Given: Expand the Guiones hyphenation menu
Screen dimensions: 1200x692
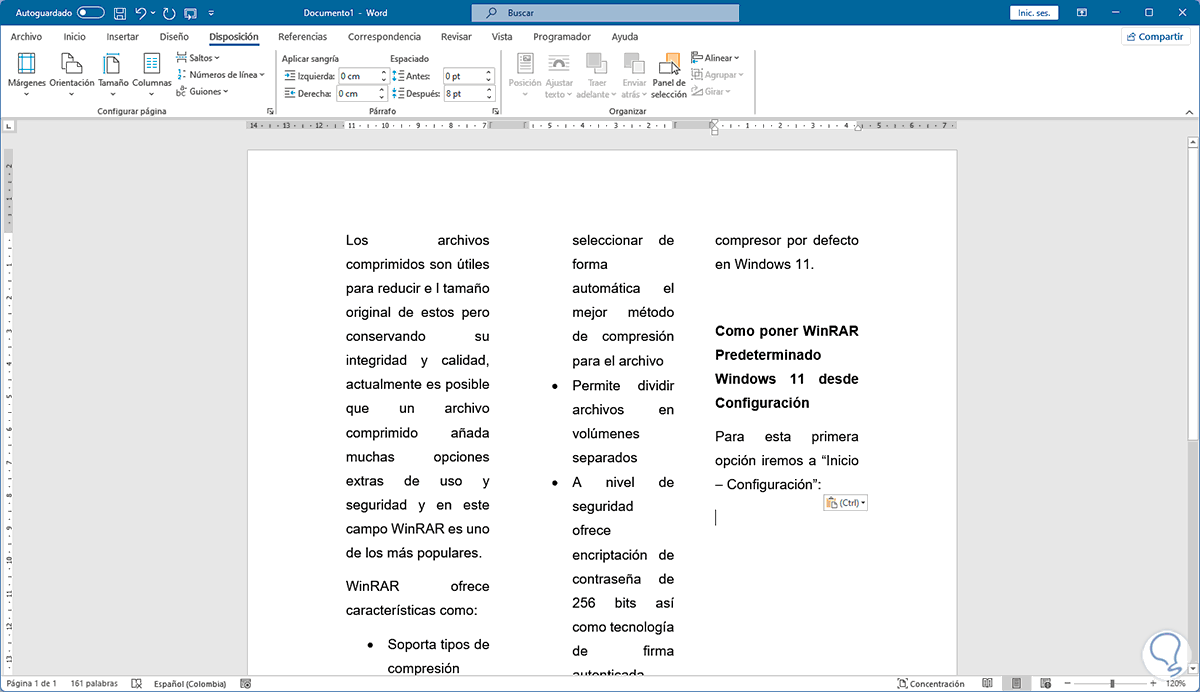Looking at the screenshot, I should point(202,91).
